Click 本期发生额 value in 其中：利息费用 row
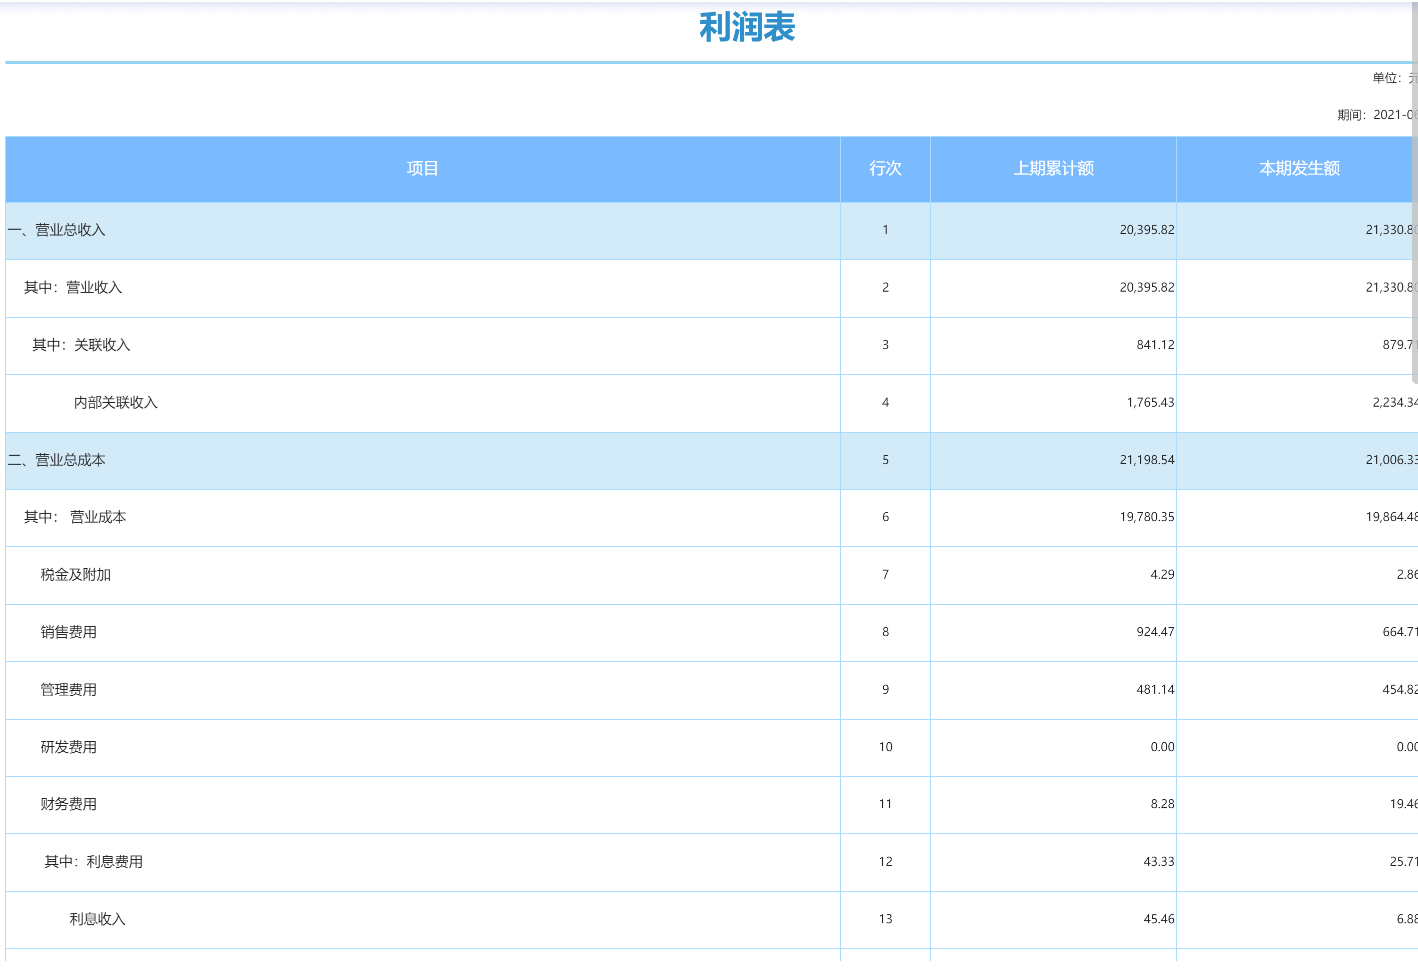The width and height of the screenshot is (1418, 970). tap(1403, 862)
